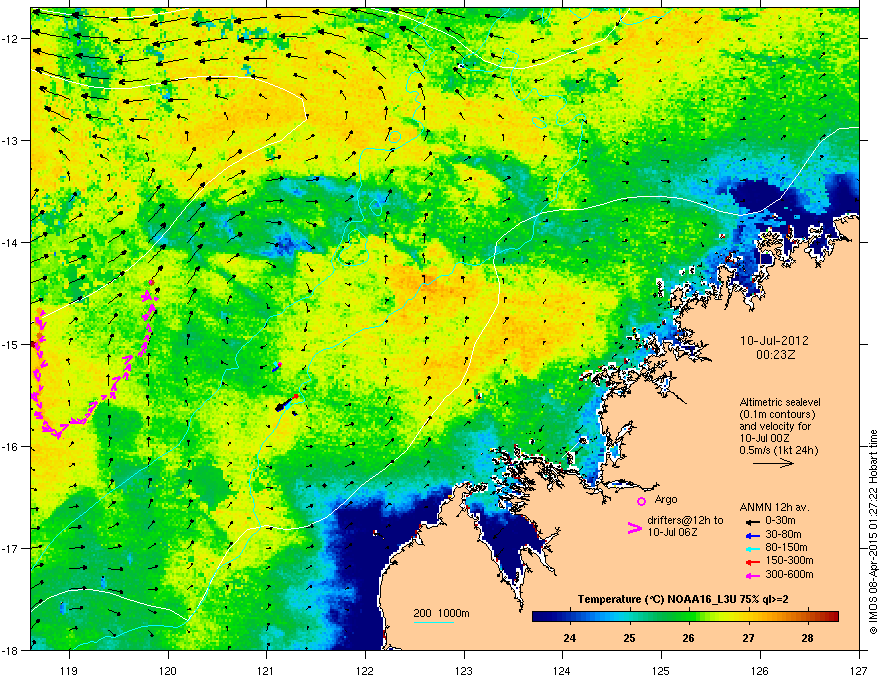This screenshot has width=880, height=680.
Task: Click the cyan 80-150m arrow legend icon
Action: tap(753, 548)
